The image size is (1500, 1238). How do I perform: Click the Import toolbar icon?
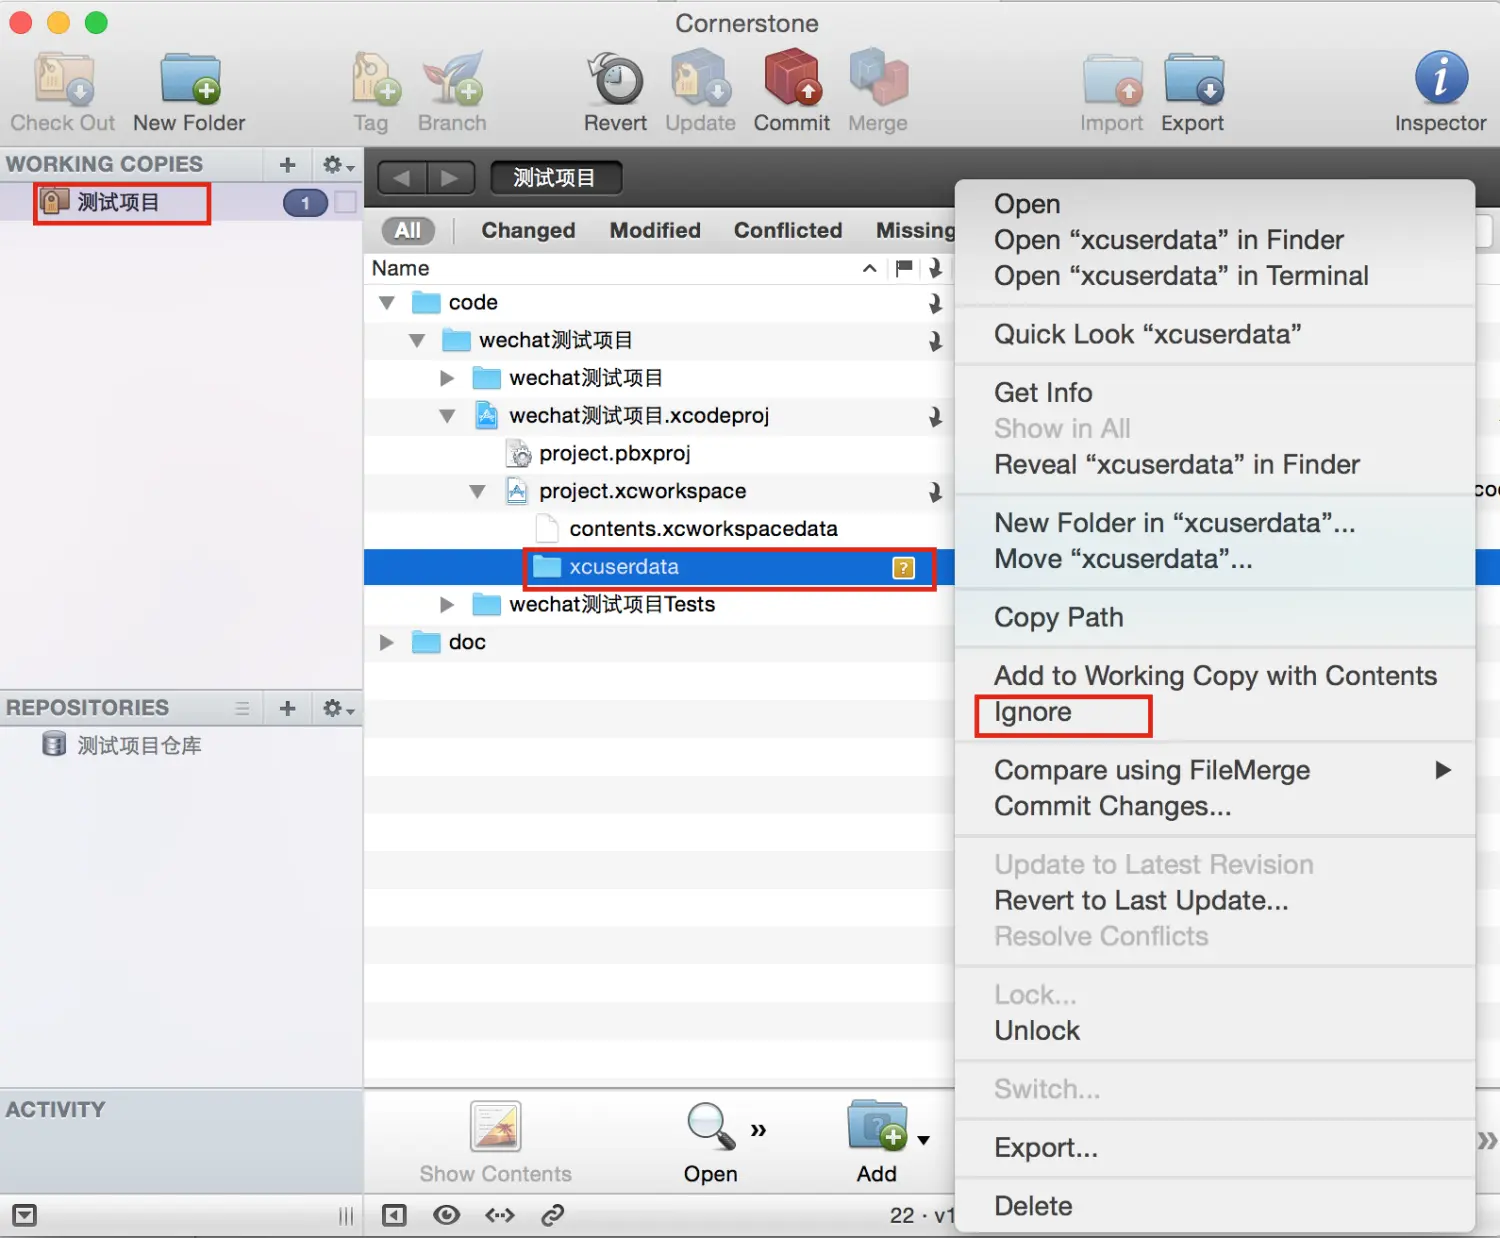pos(1112,80)
